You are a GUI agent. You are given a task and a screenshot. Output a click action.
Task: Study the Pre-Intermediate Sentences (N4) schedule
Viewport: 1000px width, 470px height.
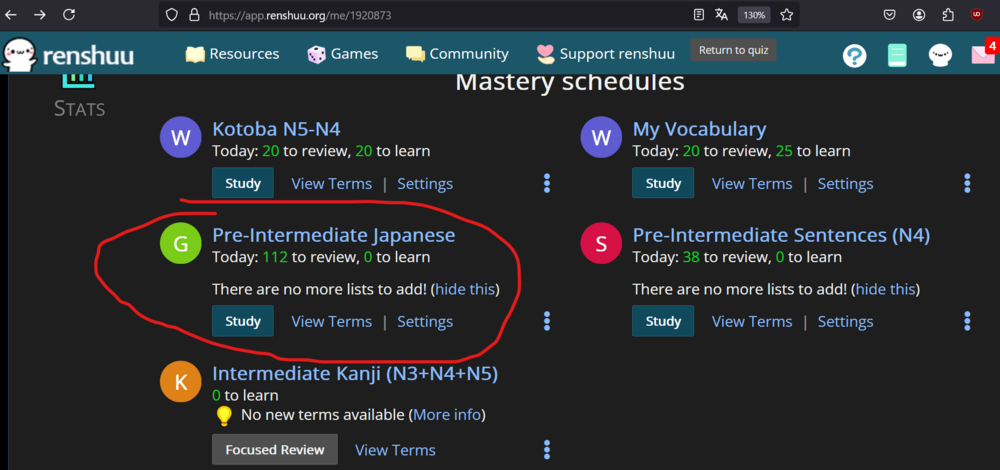[x=663, y=321]
